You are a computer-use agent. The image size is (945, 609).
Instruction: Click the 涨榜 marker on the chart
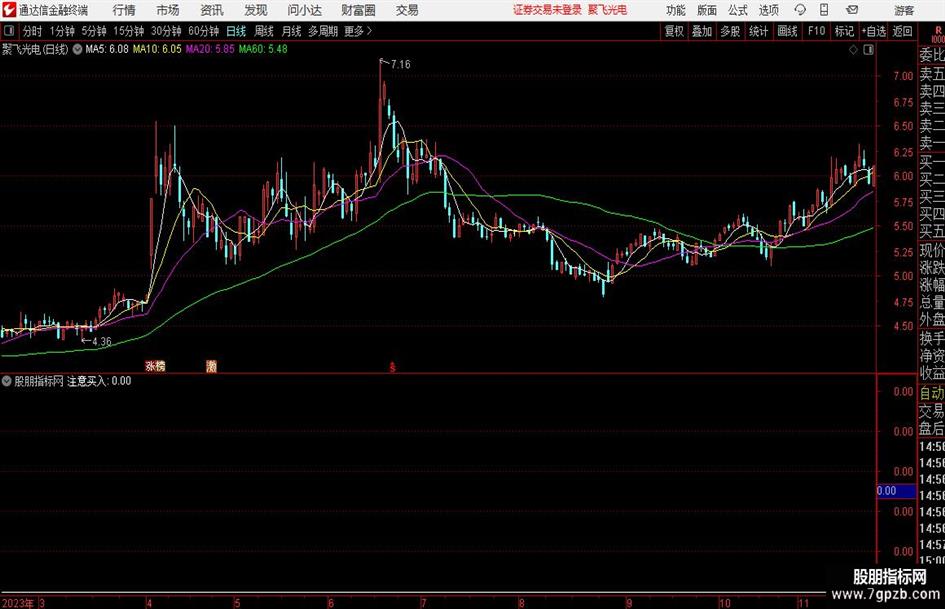(x=155, y=366)
